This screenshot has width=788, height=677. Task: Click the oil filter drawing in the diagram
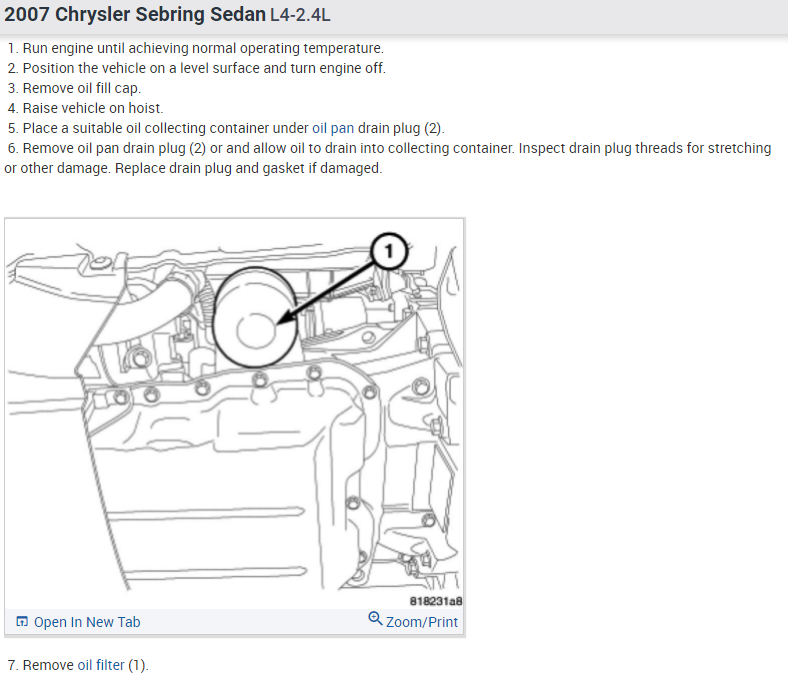pyautogui.click(x=255, y=318)
